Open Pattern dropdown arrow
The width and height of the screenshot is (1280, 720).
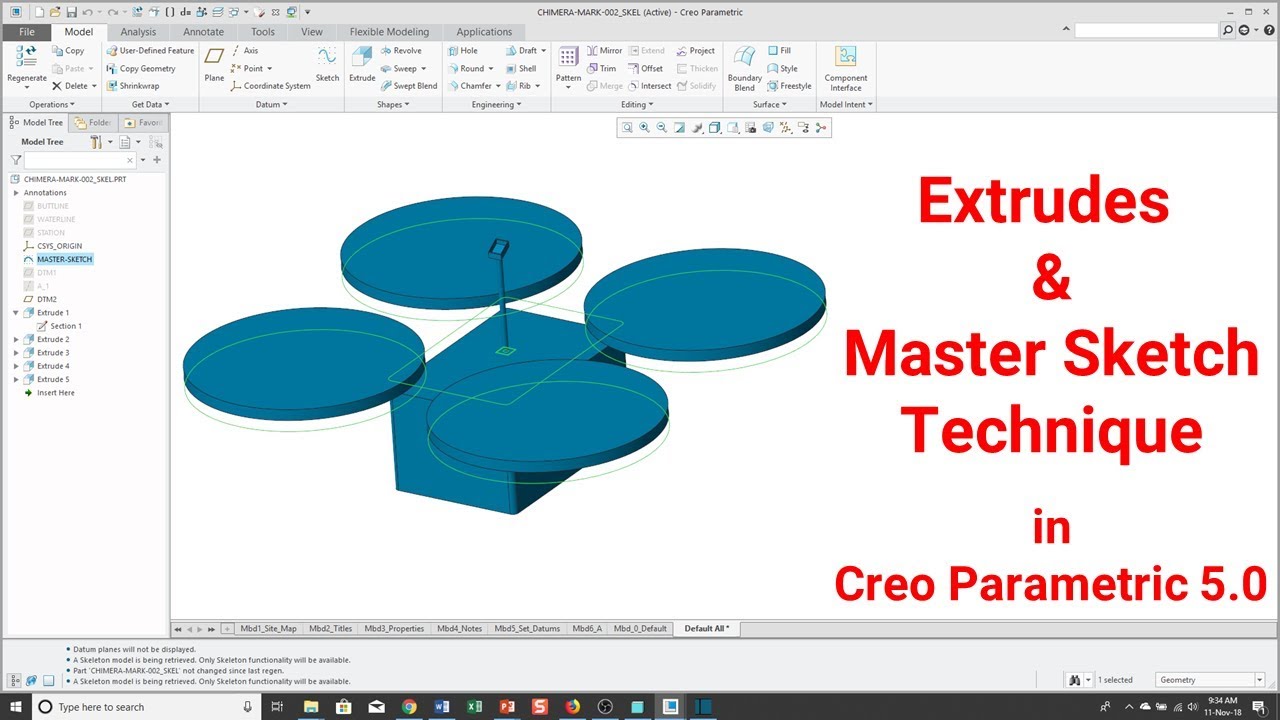568,87
